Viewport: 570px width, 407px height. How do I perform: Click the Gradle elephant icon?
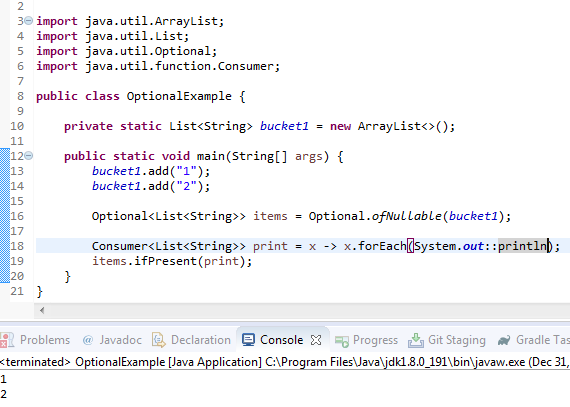504,340
